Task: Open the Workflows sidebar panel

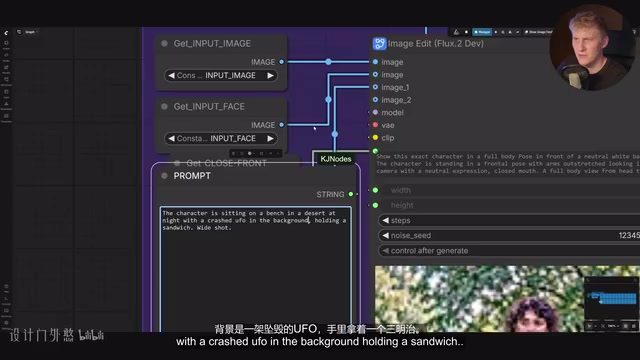Action: (6, 82)
